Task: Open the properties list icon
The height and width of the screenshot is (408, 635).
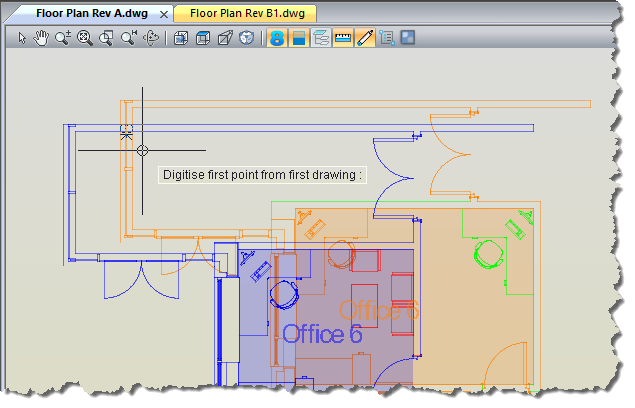Action: pyautogui.click(x=387, y=38)
